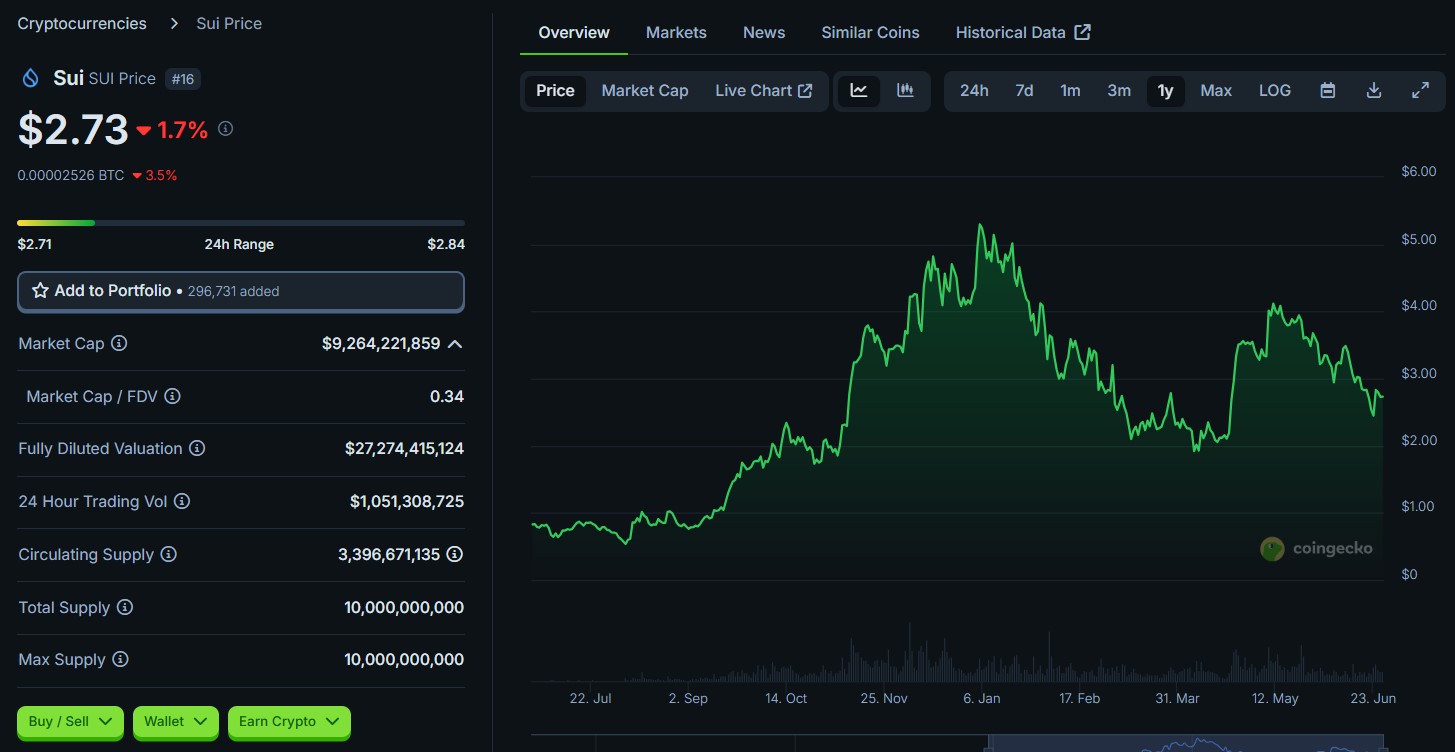Open the Wallet dropdown
The image size is (1455, 752).
click(175, 721)
